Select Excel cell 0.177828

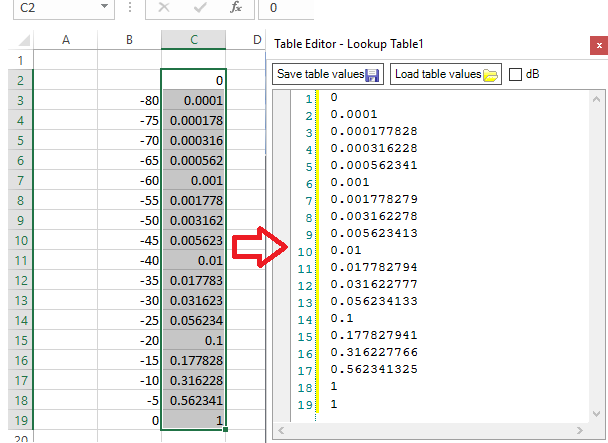pyautogui.click(x=193, y=361)
